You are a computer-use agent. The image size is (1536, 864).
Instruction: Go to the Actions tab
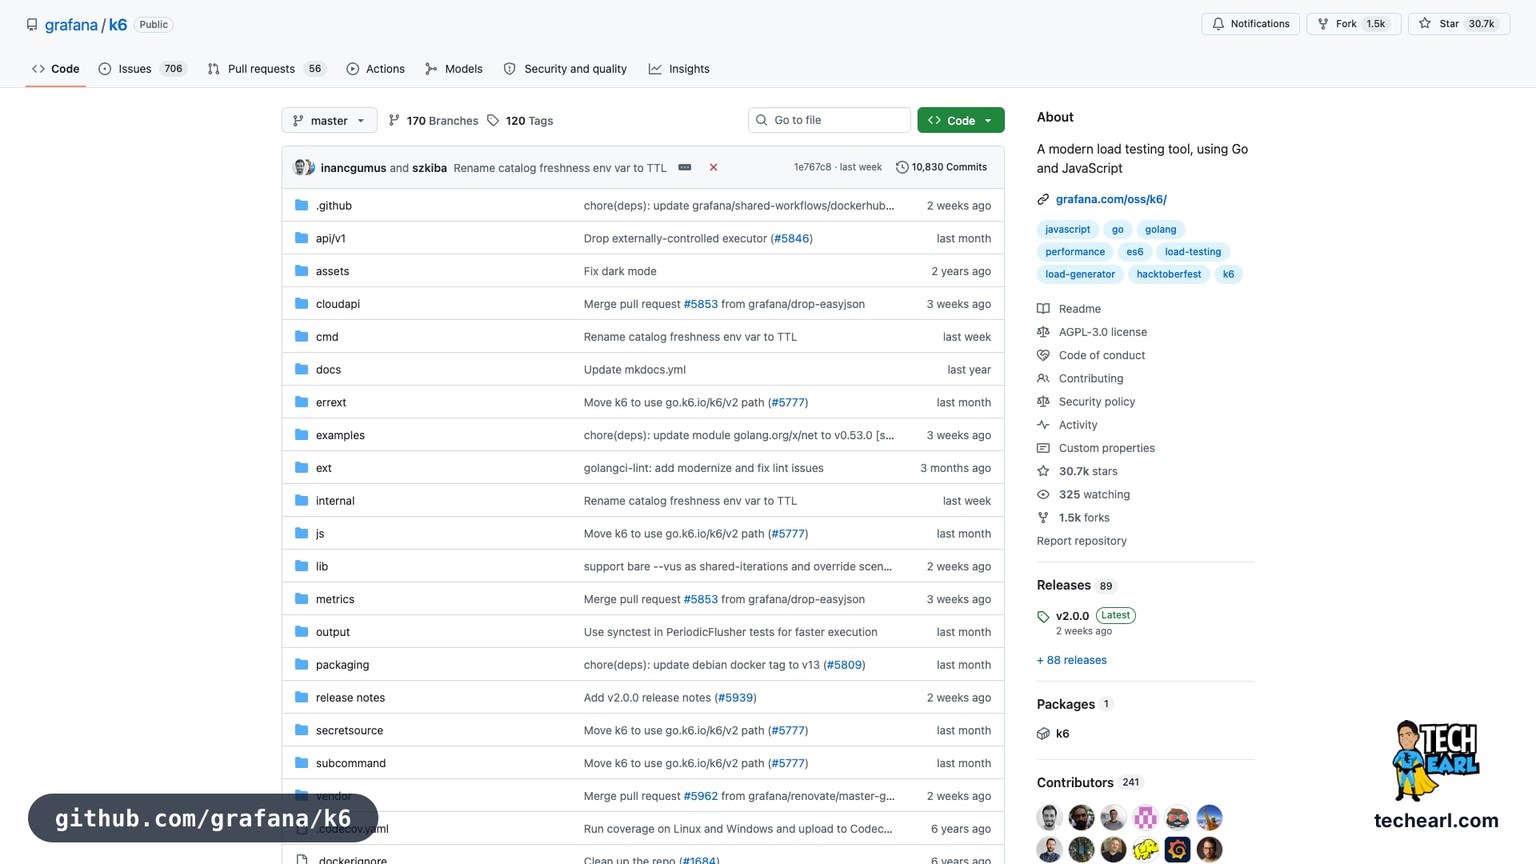point(376,69)
